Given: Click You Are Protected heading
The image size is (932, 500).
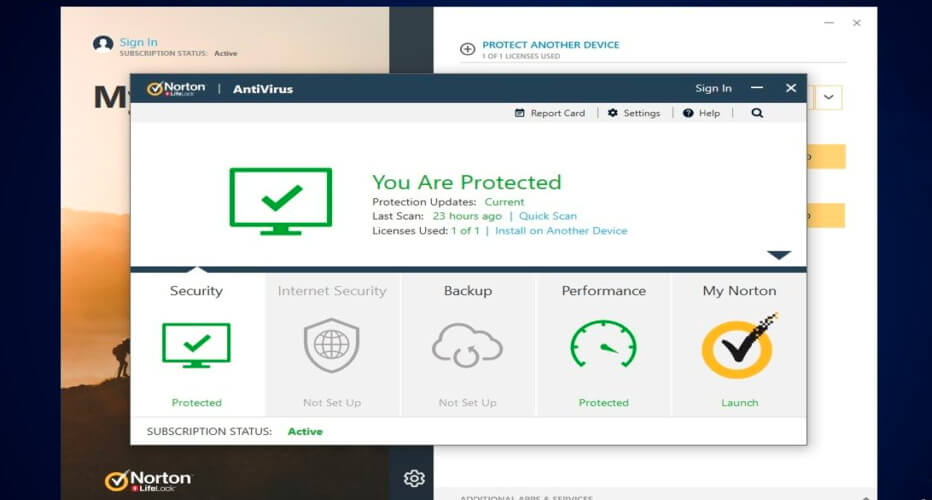Looking at the screenshot, I should pos(467,182).
